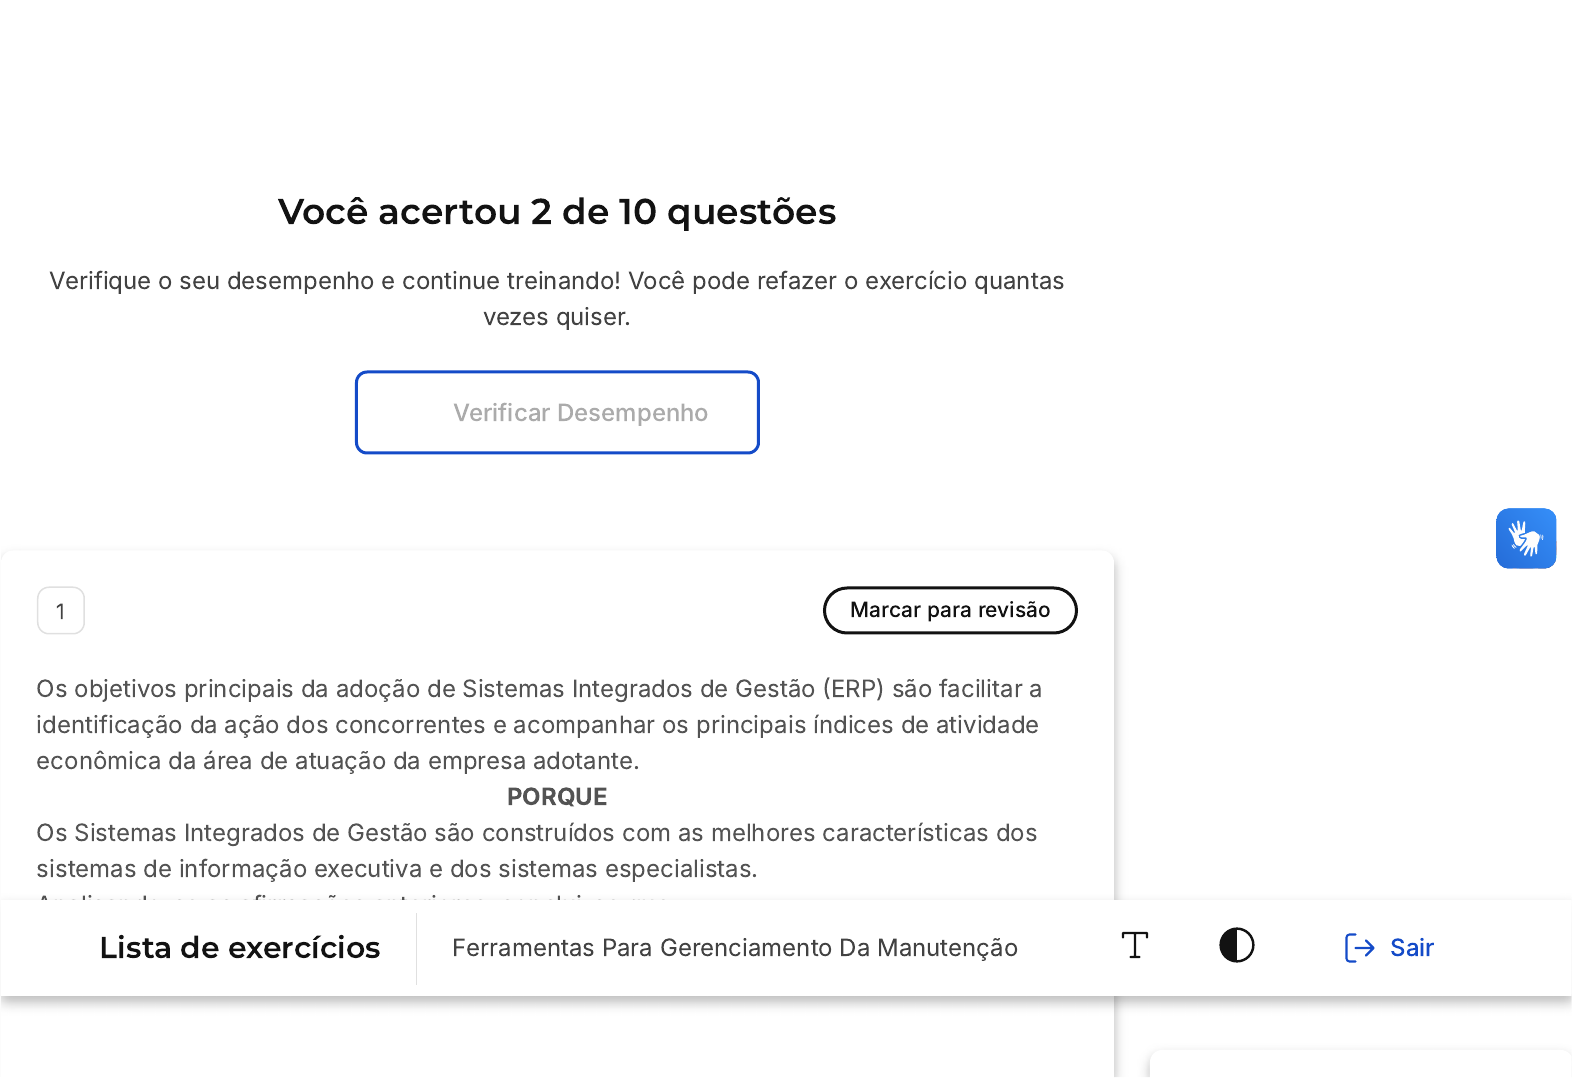
Task: Click the divider next to Lista de exercícios
Action: (x=416, y=948)
